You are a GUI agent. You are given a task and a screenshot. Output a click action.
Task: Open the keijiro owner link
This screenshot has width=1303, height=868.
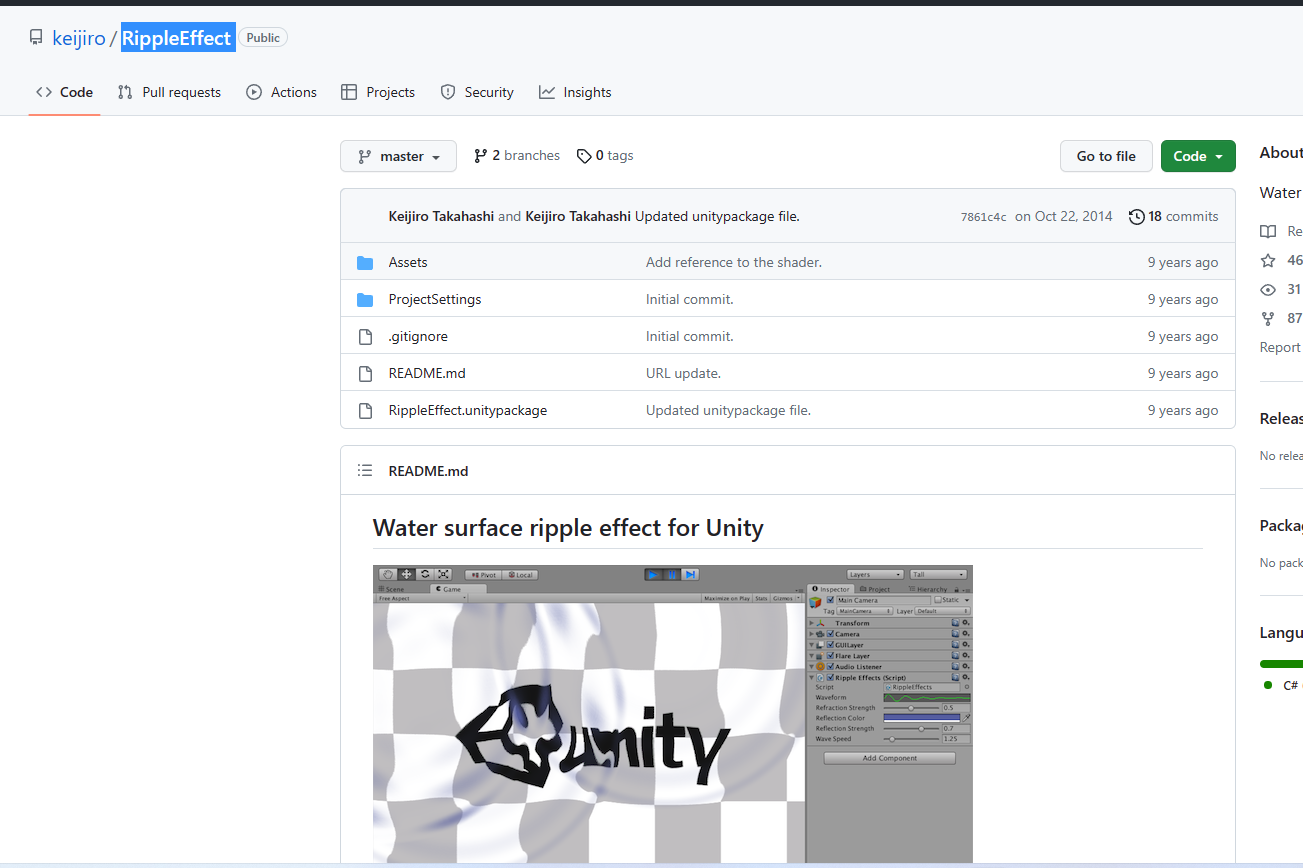pos(79,38)
